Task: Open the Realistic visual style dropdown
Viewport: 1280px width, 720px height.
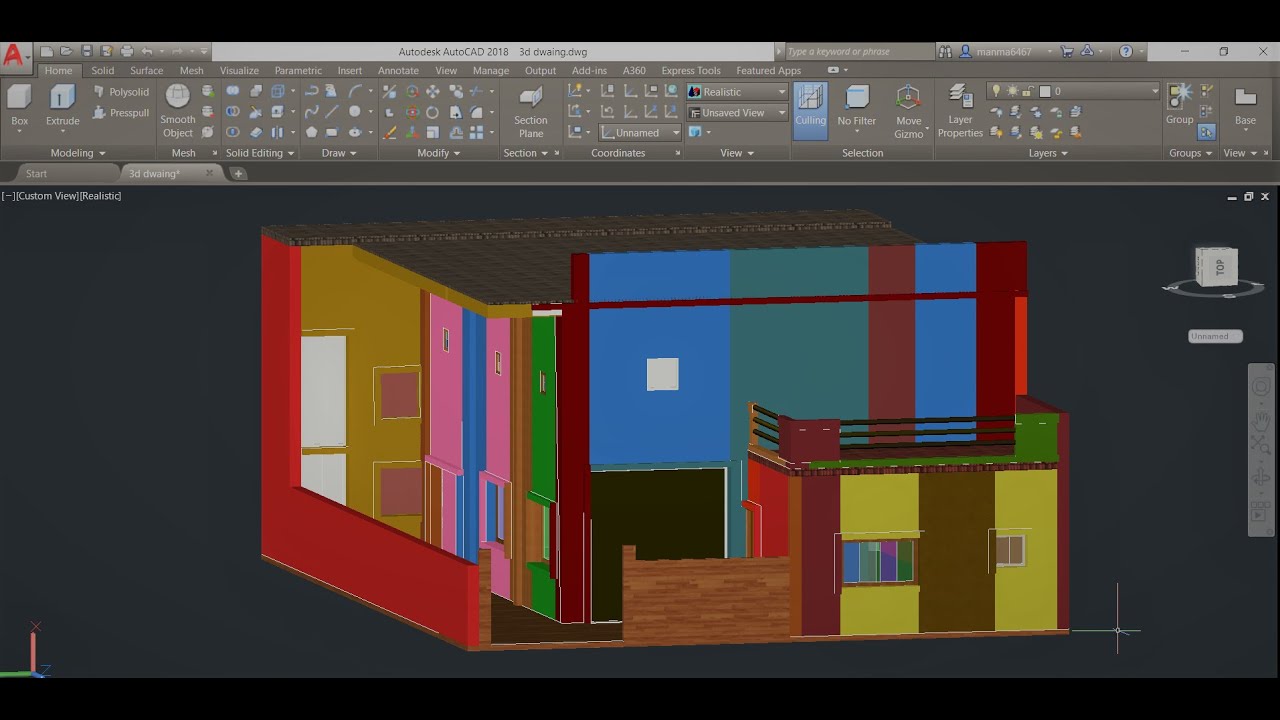Action: (738, 92)
